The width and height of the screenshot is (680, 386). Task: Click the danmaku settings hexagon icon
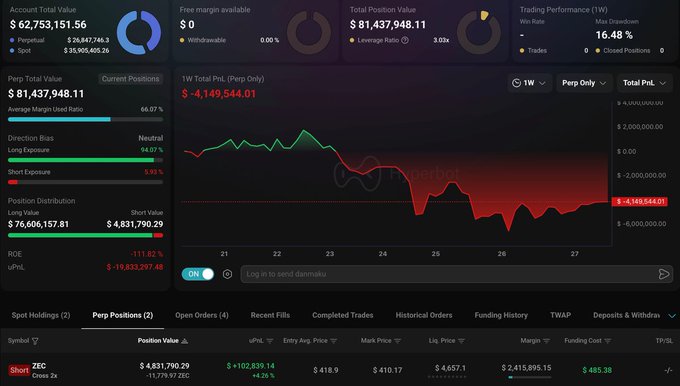(x=227, y=274)
